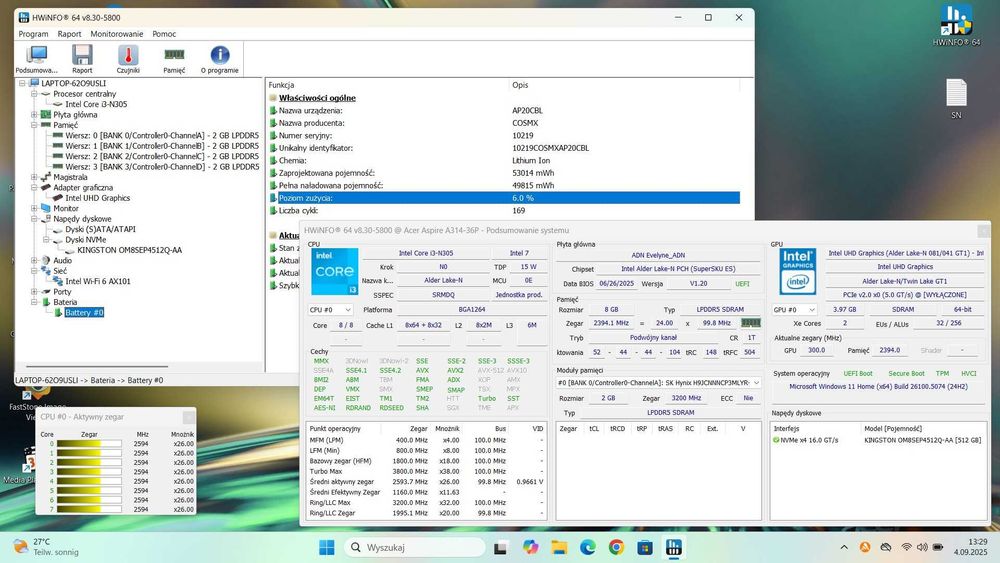Open the Program menu

(x=33, y=34)
